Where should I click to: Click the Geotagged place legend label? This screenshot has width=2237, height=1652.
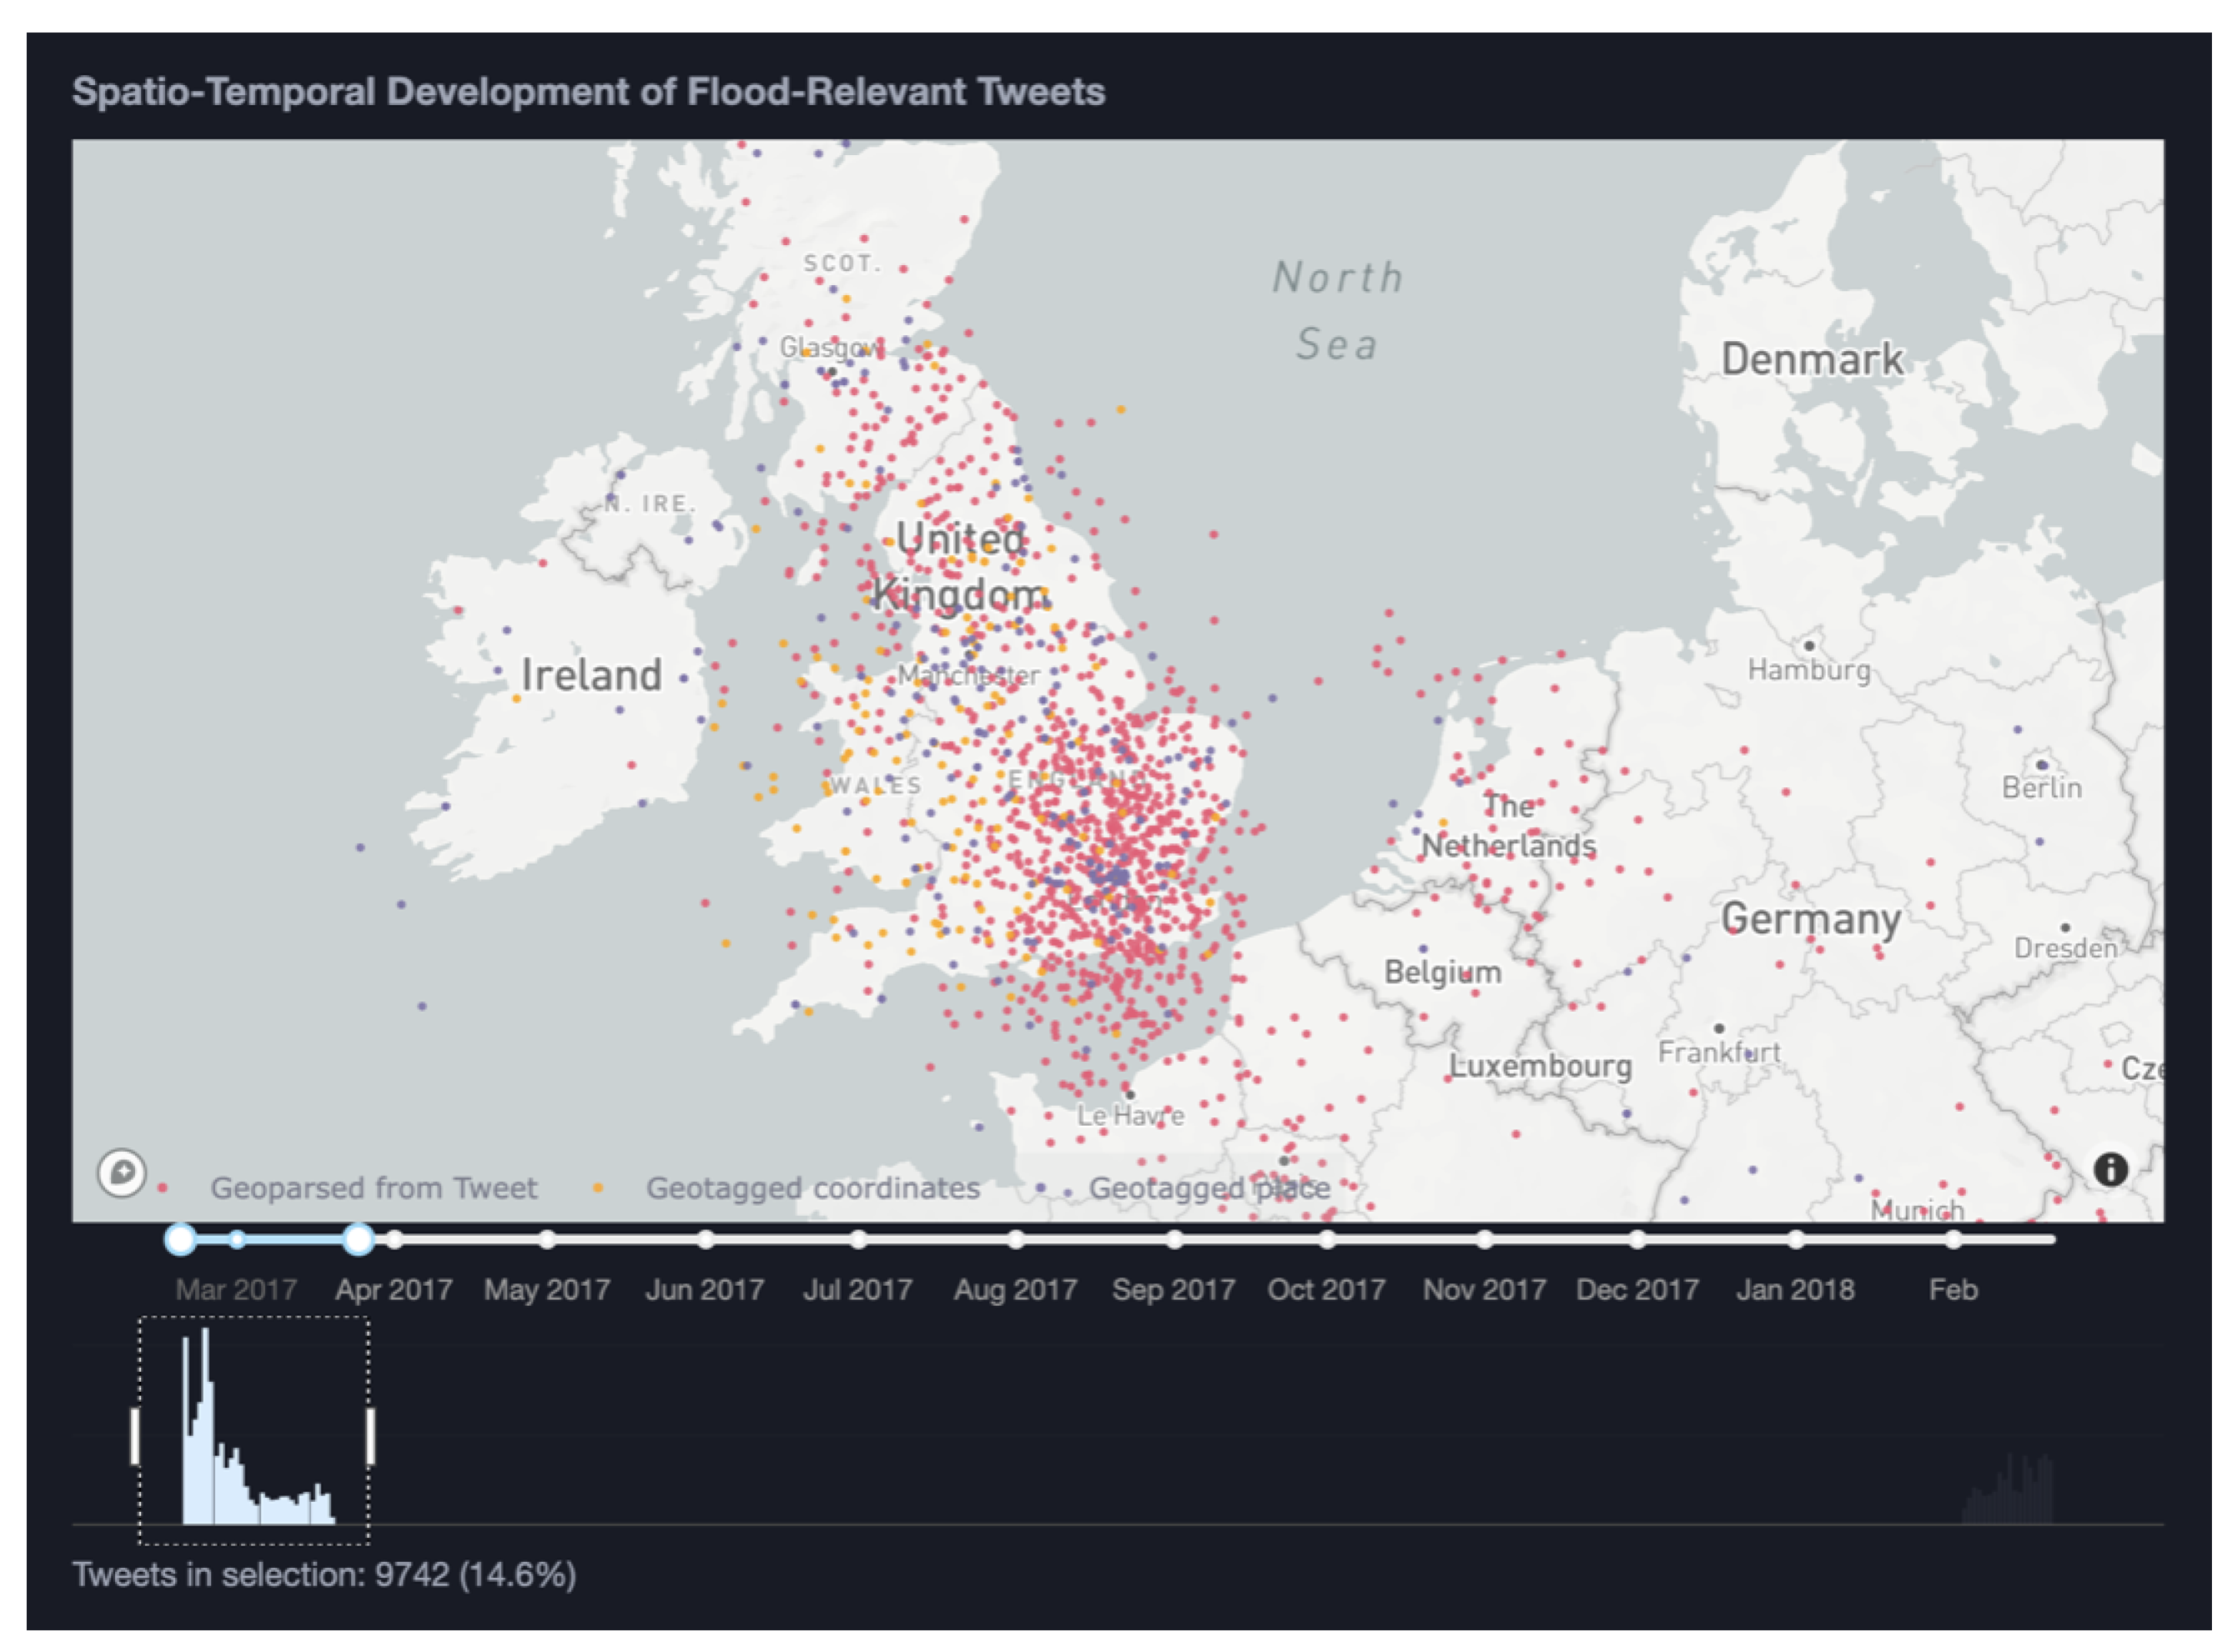[1209, 1188]
